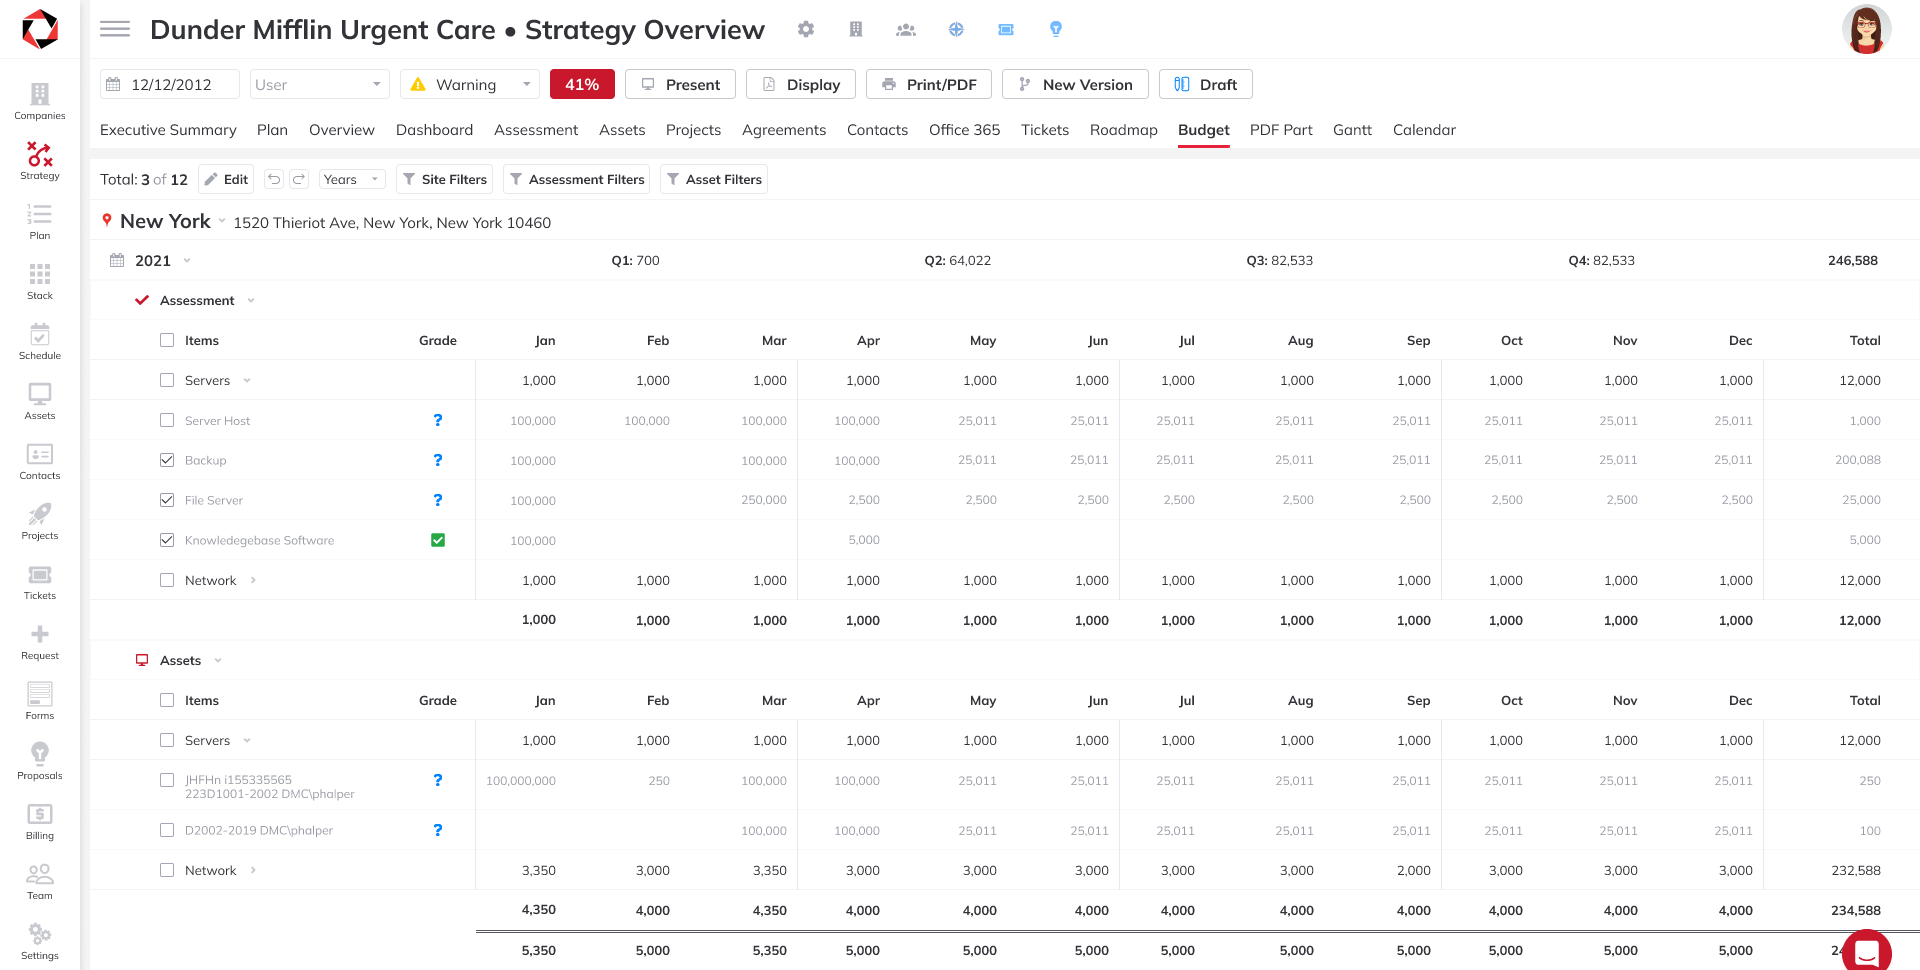Click the blue lightbulb icon in title bar
Screen dimensions: 1920x970
[x=1056, y=29]
